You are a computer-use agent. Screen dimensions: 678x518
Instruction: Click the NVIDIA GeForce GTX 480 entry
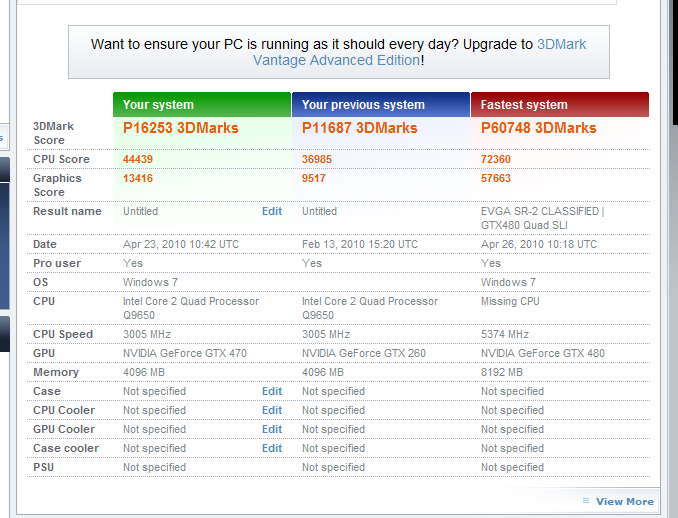pos(543,353)
